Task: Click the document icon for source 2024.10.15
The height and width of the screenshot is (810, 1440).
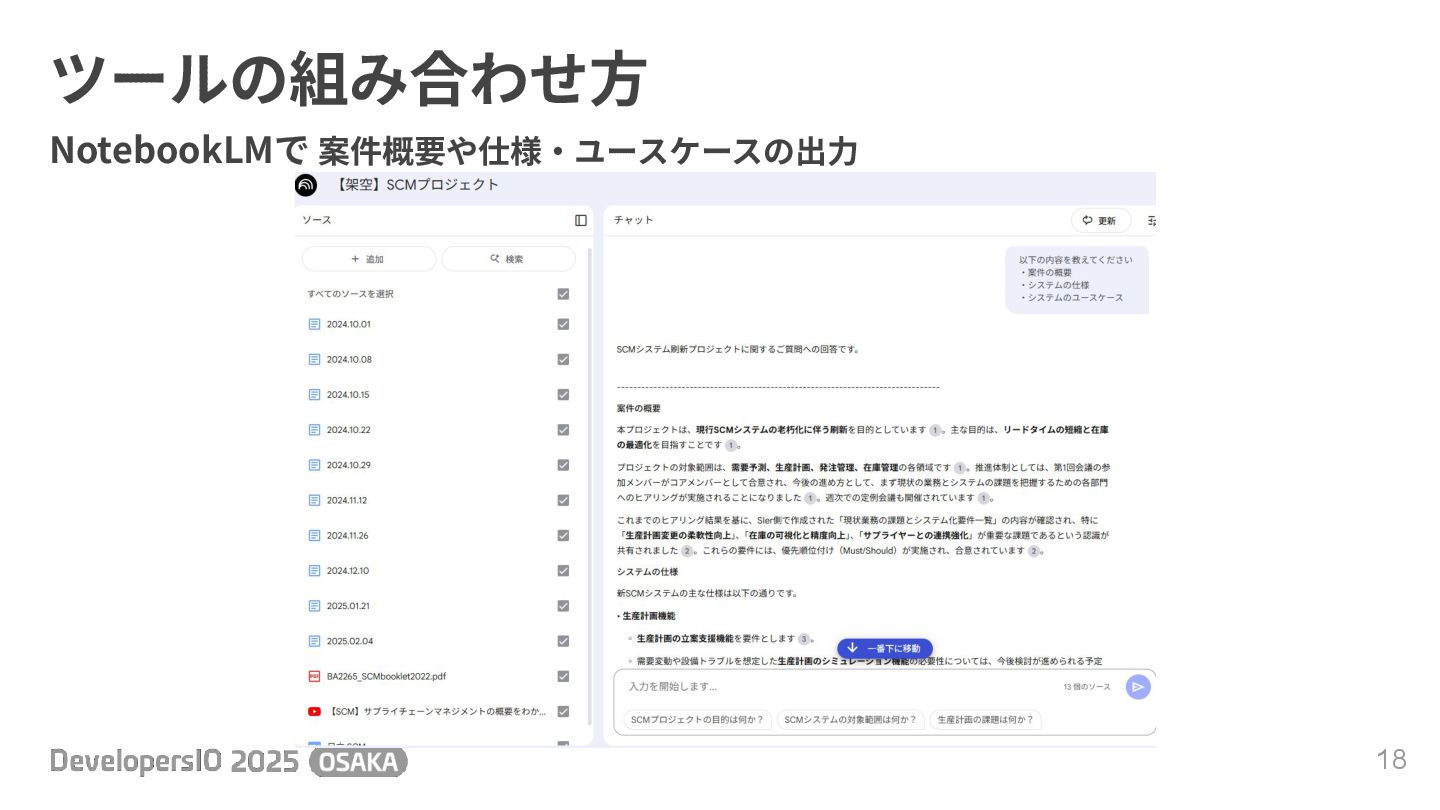Action: 314,394
